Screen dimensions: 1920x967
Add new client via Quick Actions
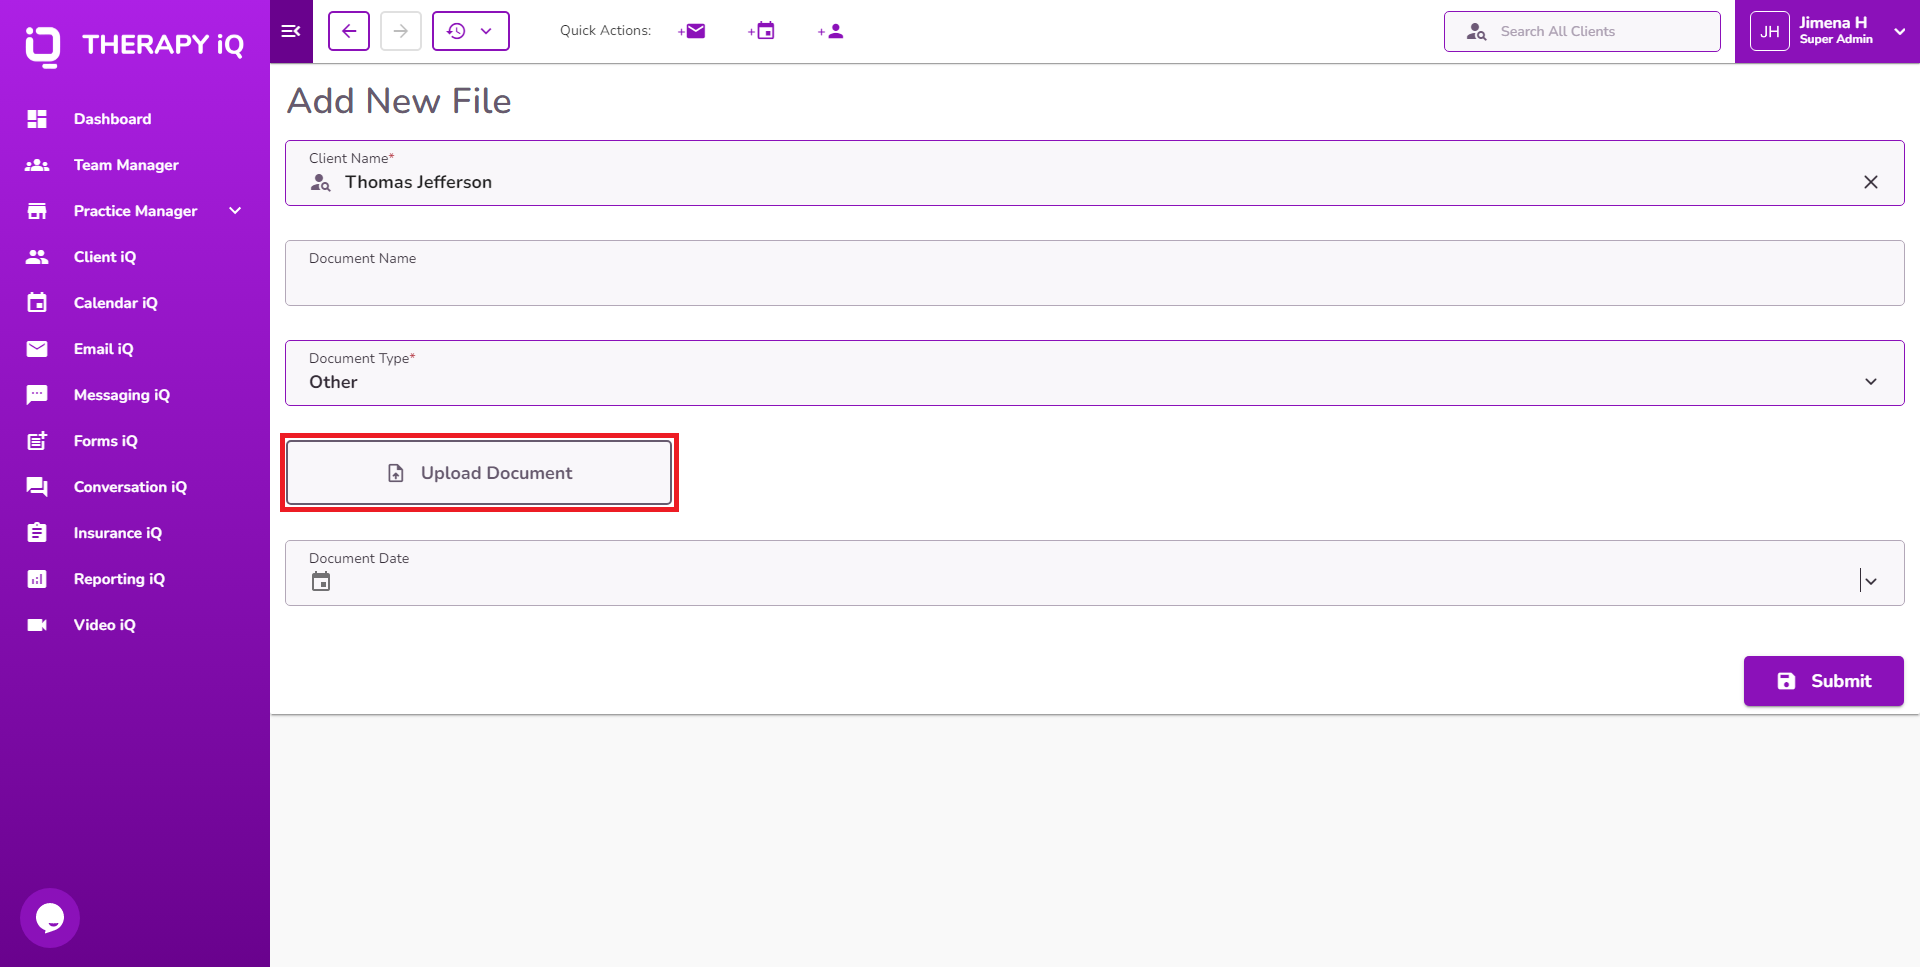[830, 30]
